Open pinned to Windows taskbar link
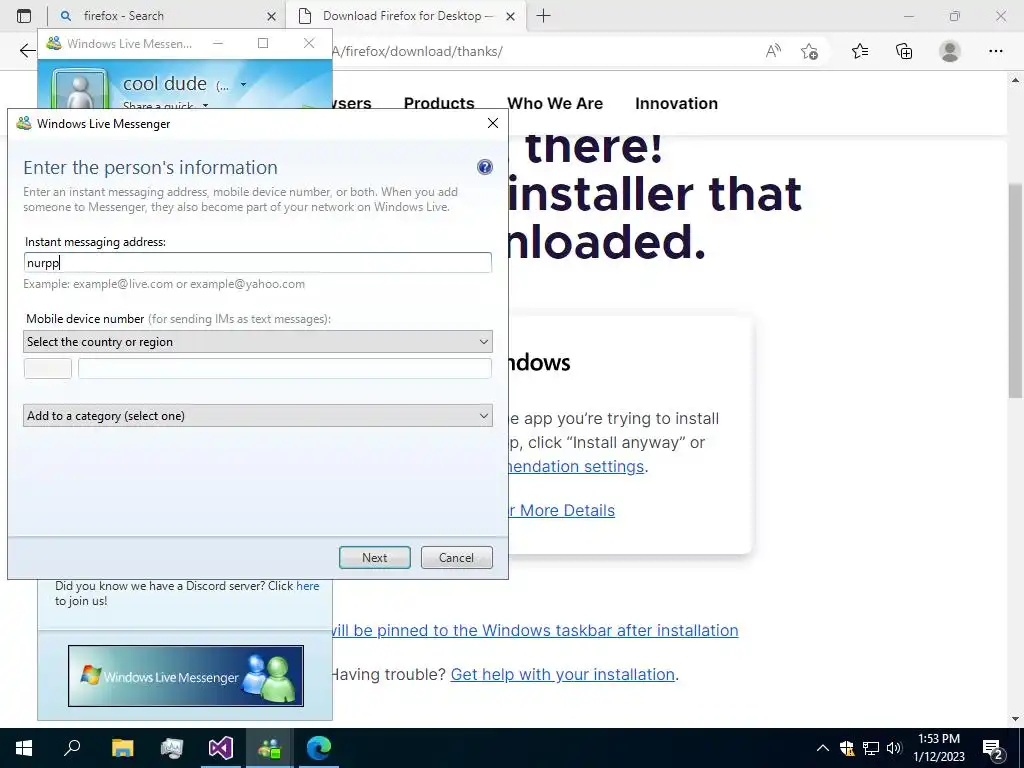Image resolution: width=1024 pixels, height=768 pixels. click(x=536, y=630)
